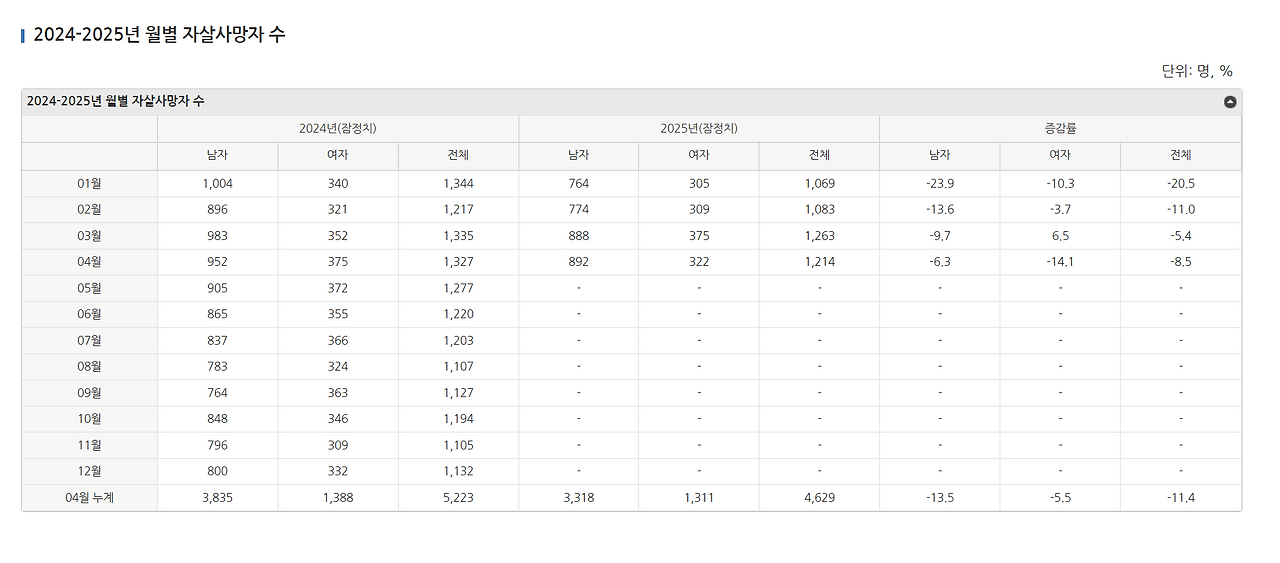Click the 3,318 cumulative male 2025 cell
The width and height of the screenshot is (1280, 563).
click(579, 498)
